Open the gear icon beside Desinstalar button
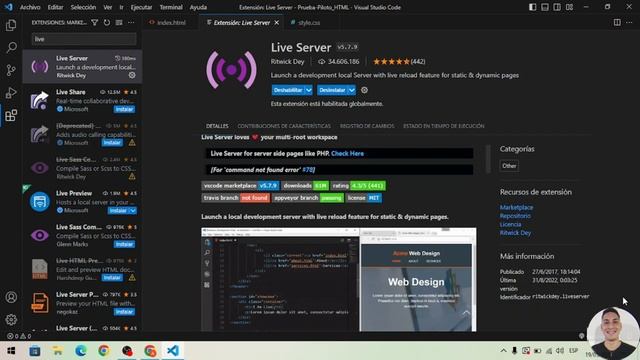 pos(364,90)
